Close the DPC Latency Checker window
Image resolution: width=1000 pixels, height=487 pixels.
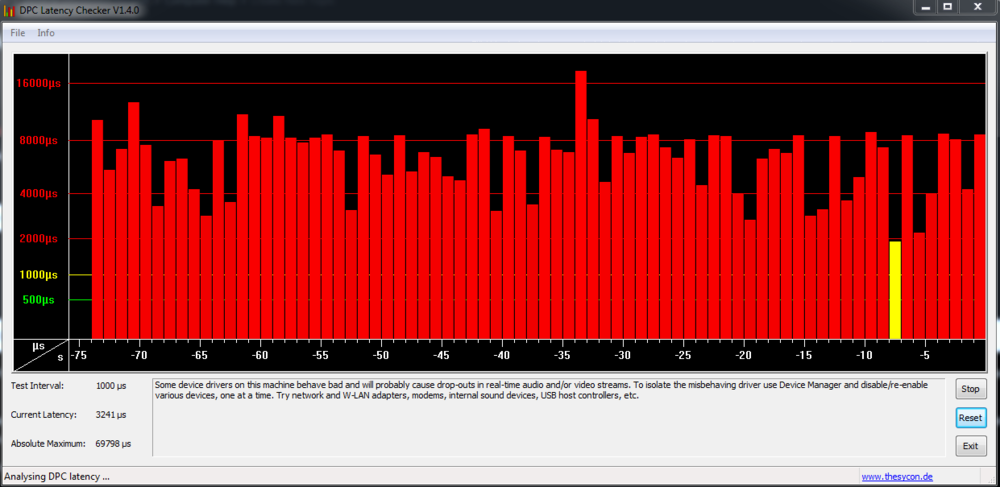976,6
